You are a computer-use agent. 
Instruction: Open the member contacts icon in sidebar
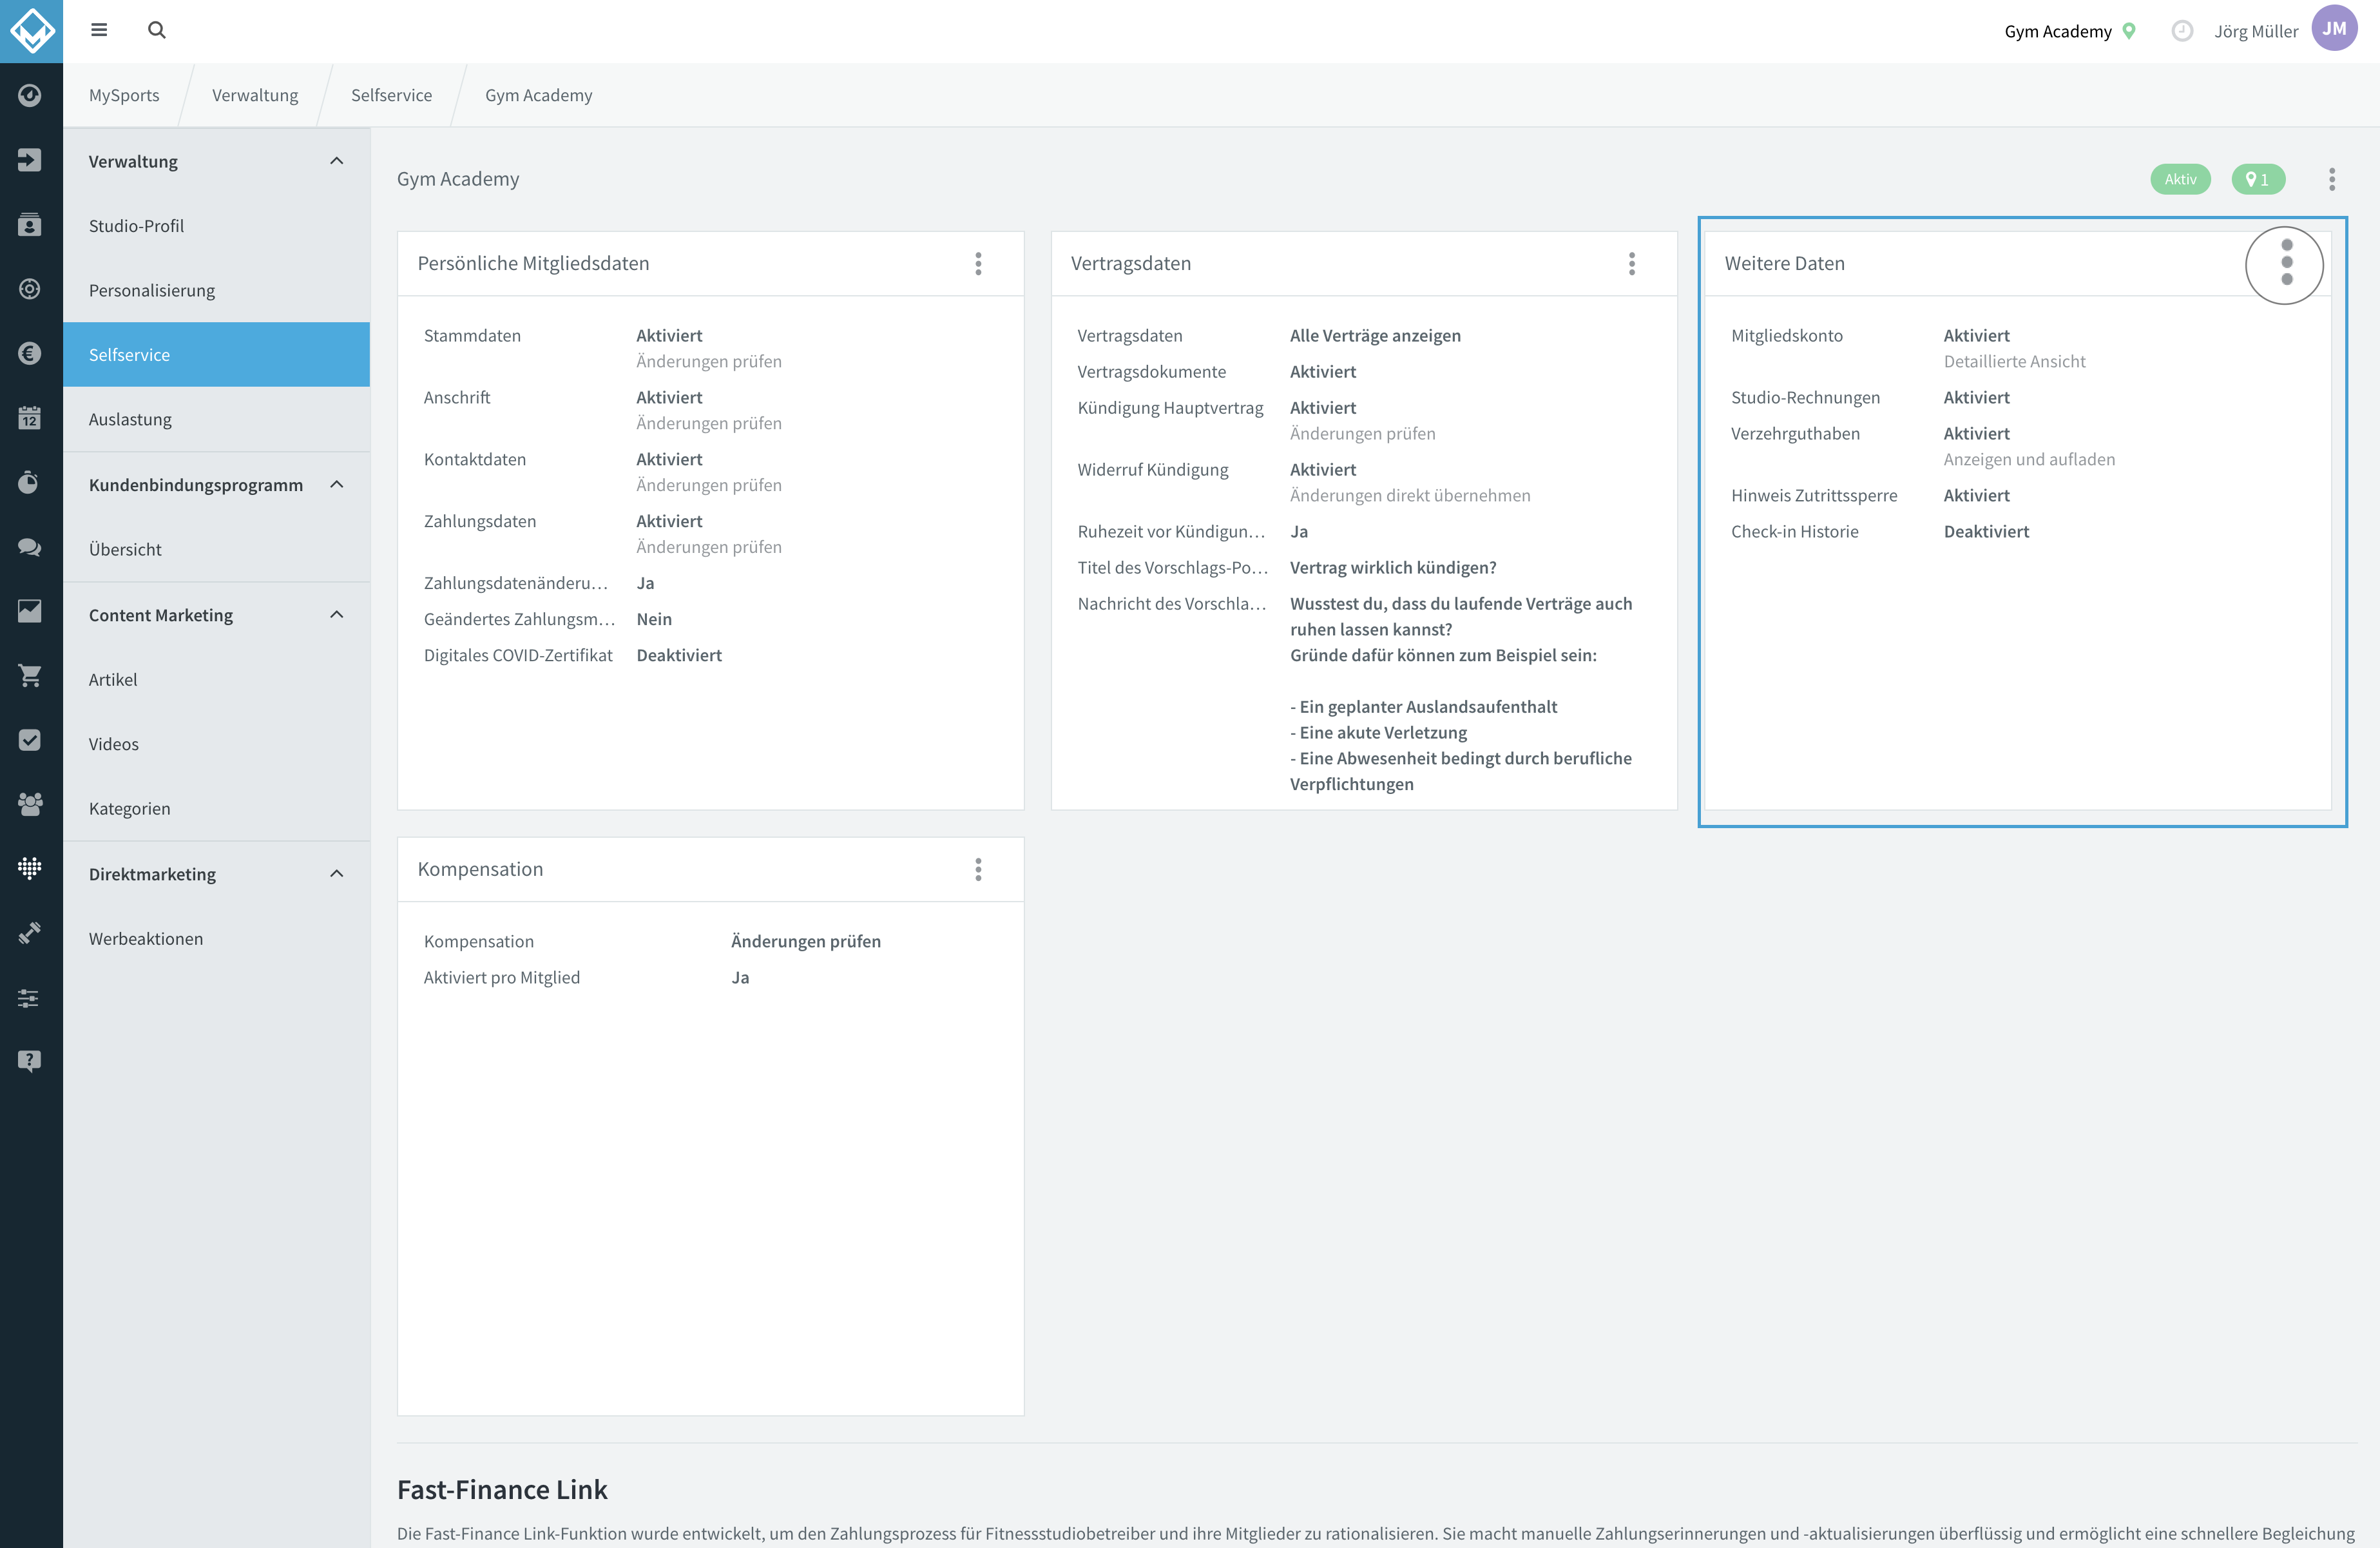click(x=30, y=225)
